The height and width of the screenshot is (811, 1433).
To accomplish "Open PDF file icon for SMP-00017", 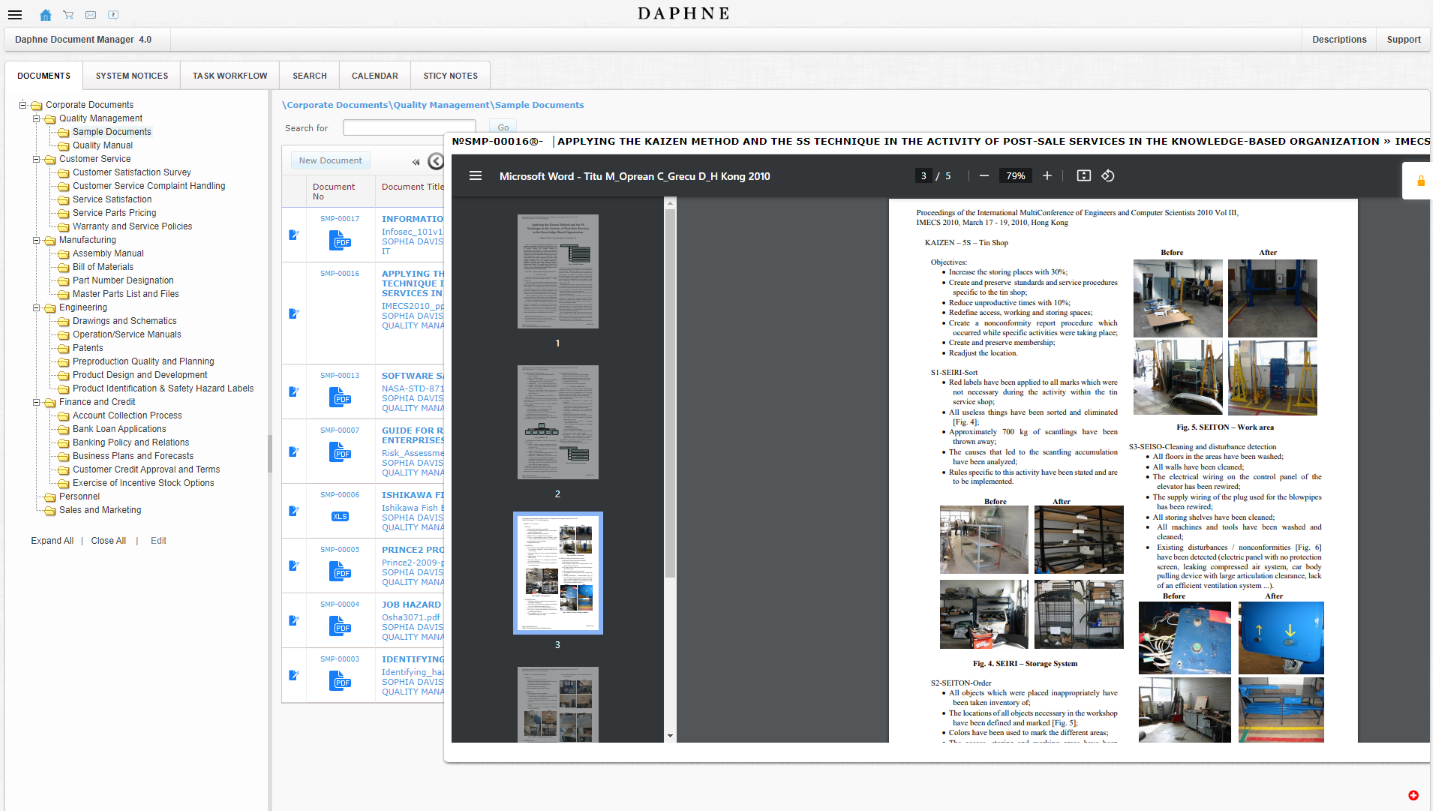I will [341, 239].
